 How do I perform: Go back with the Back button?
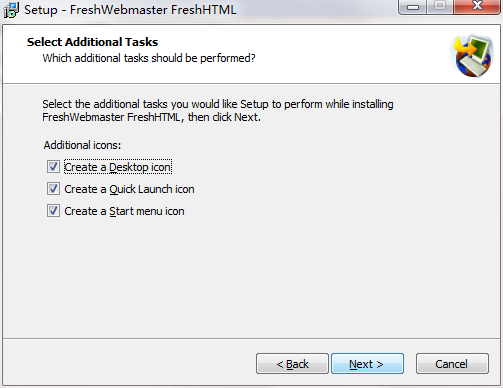(x=292, y=364)
